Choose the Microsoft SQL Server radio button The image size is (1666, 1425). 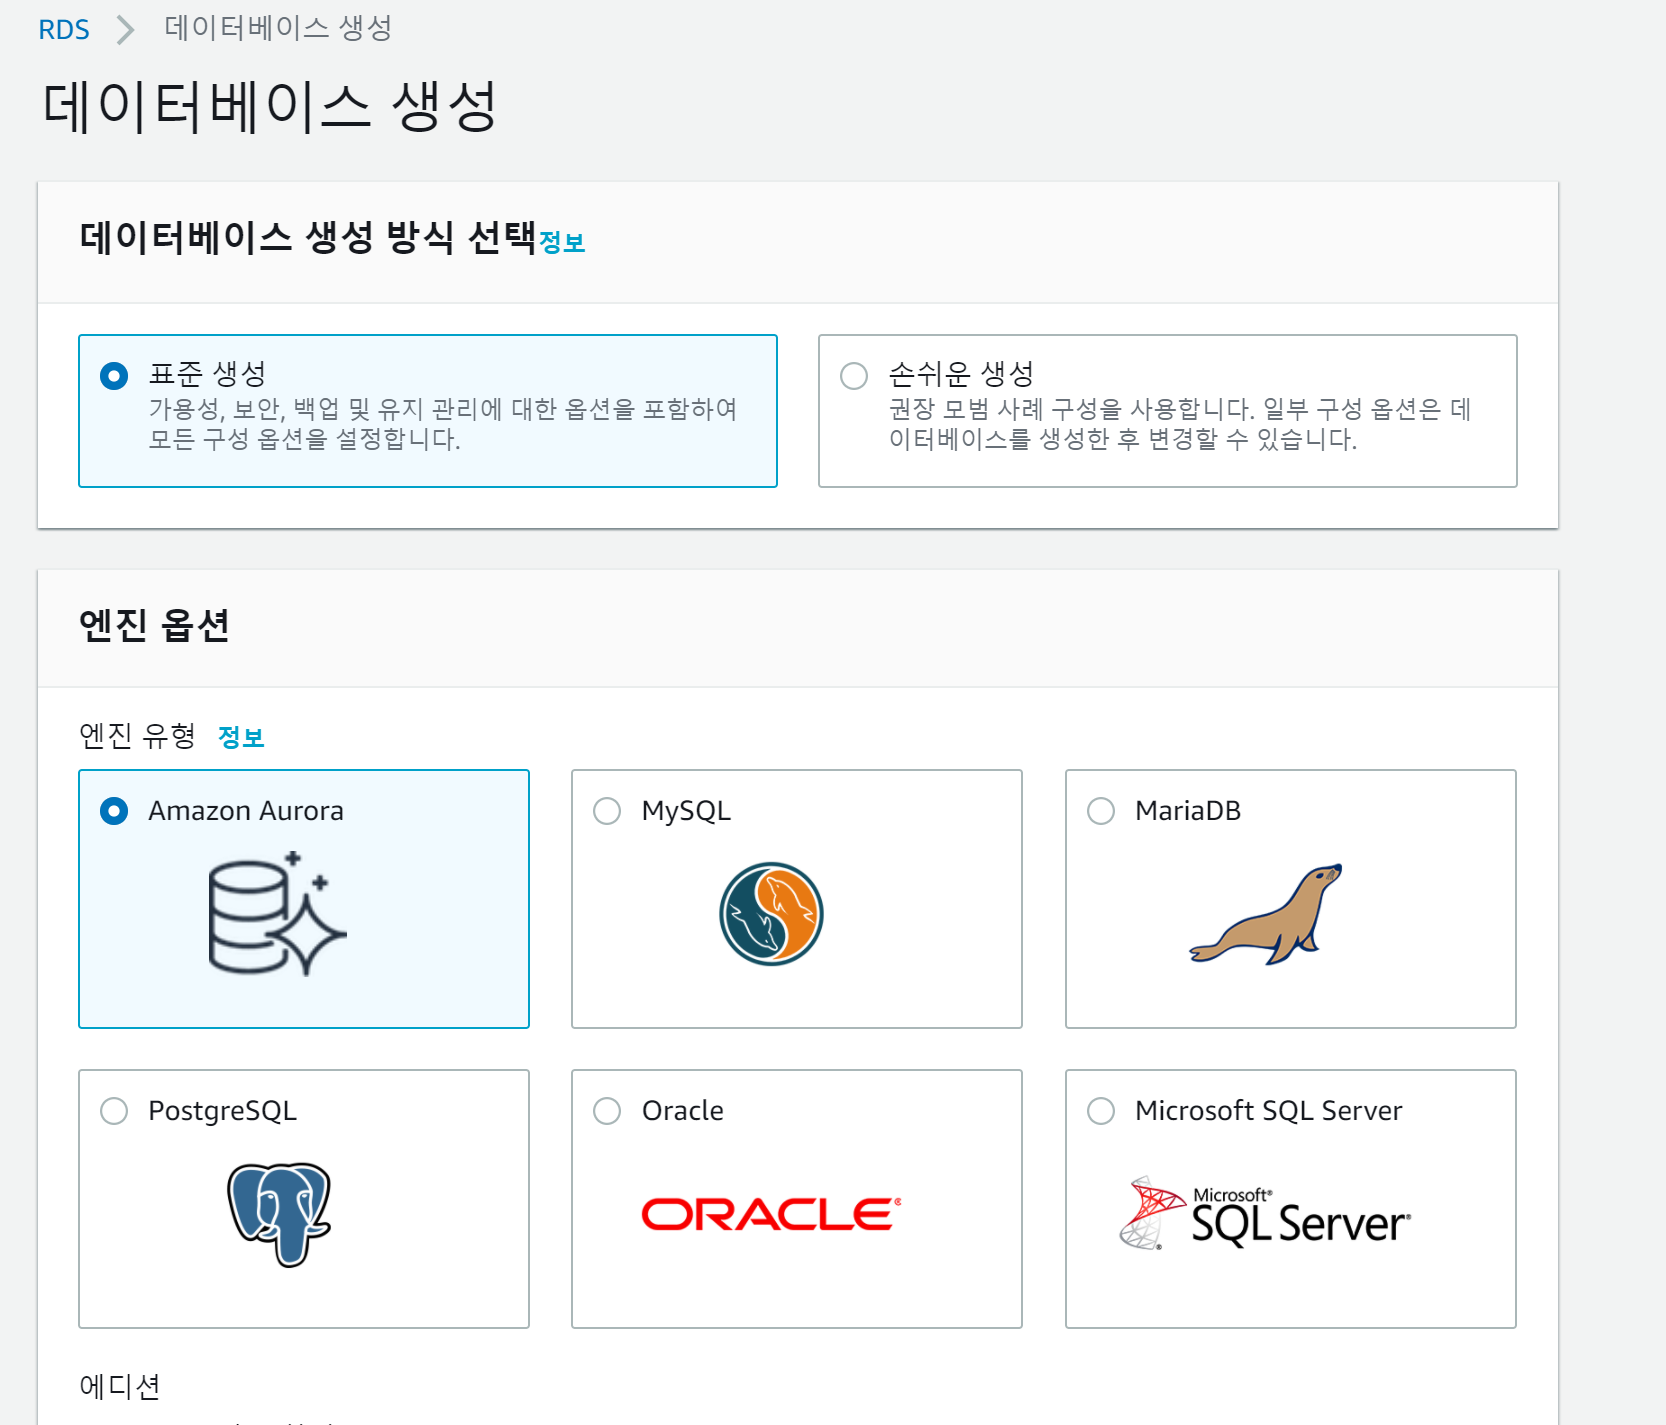1101,1111
